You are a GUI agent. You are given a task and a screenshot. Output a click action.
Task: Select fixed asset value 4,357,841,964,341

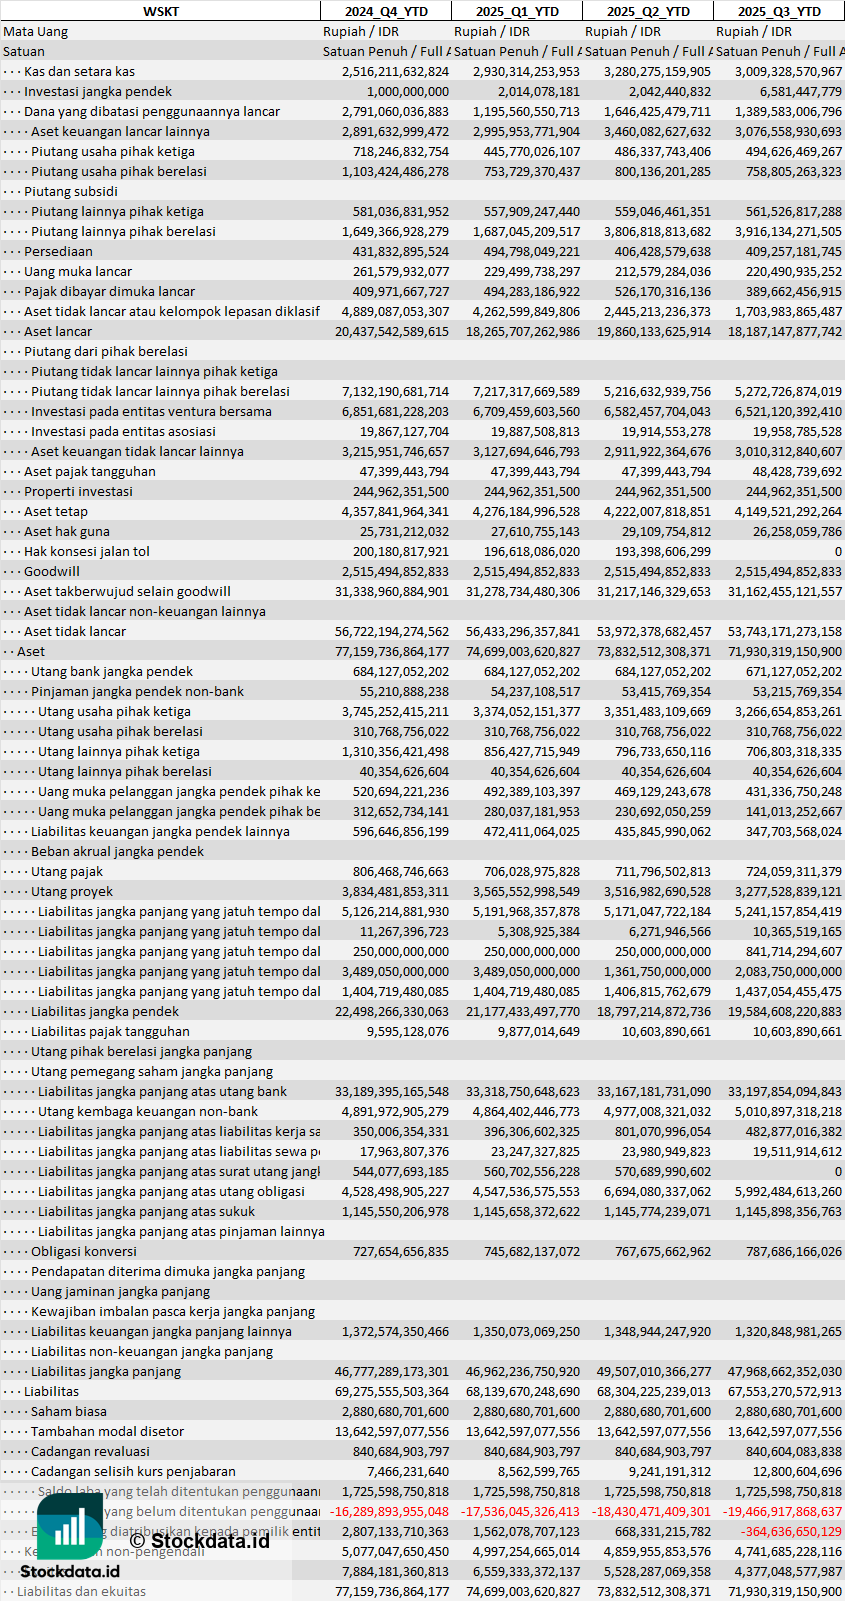(395, 511)
